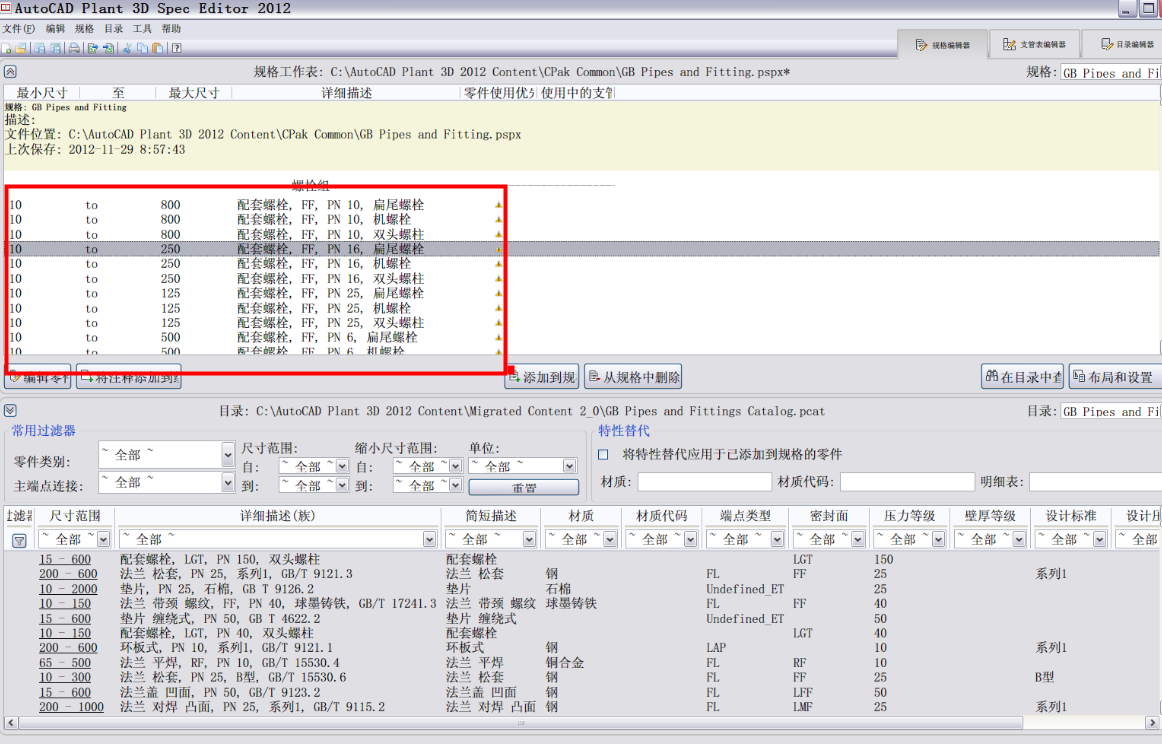Select row 垫片, PN 25, 石棉, GB T 9126.2
Screen dimensions: 1162x744
[x=581, y=589]
